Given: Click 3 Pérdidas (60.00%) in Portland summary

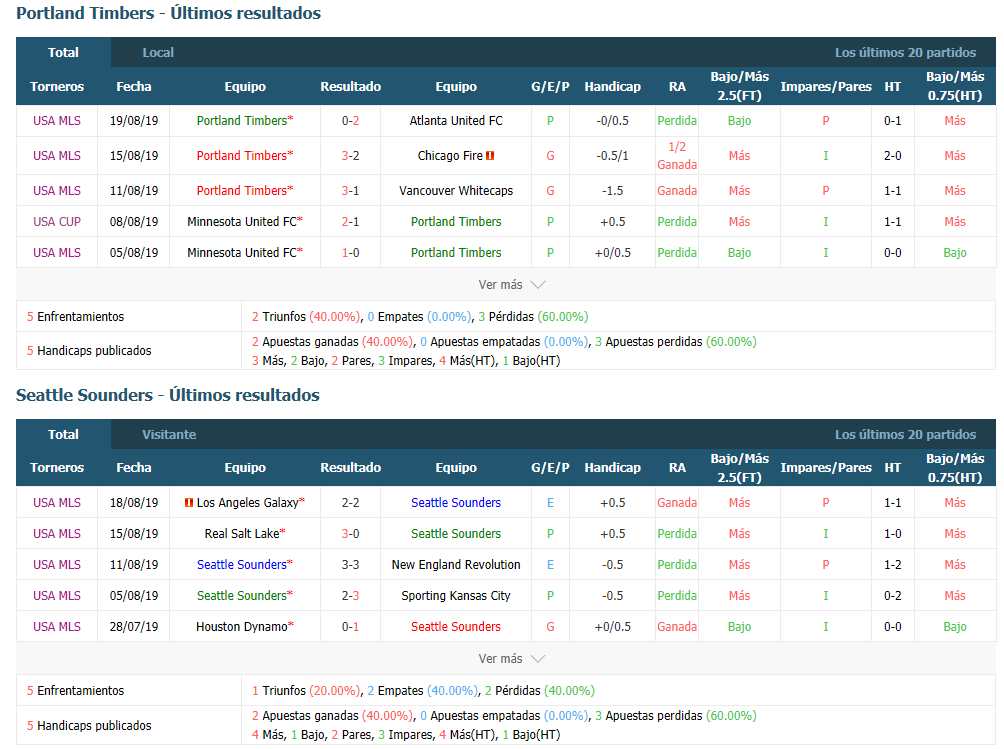Looking at the screenshot, I should click(533, 317).
